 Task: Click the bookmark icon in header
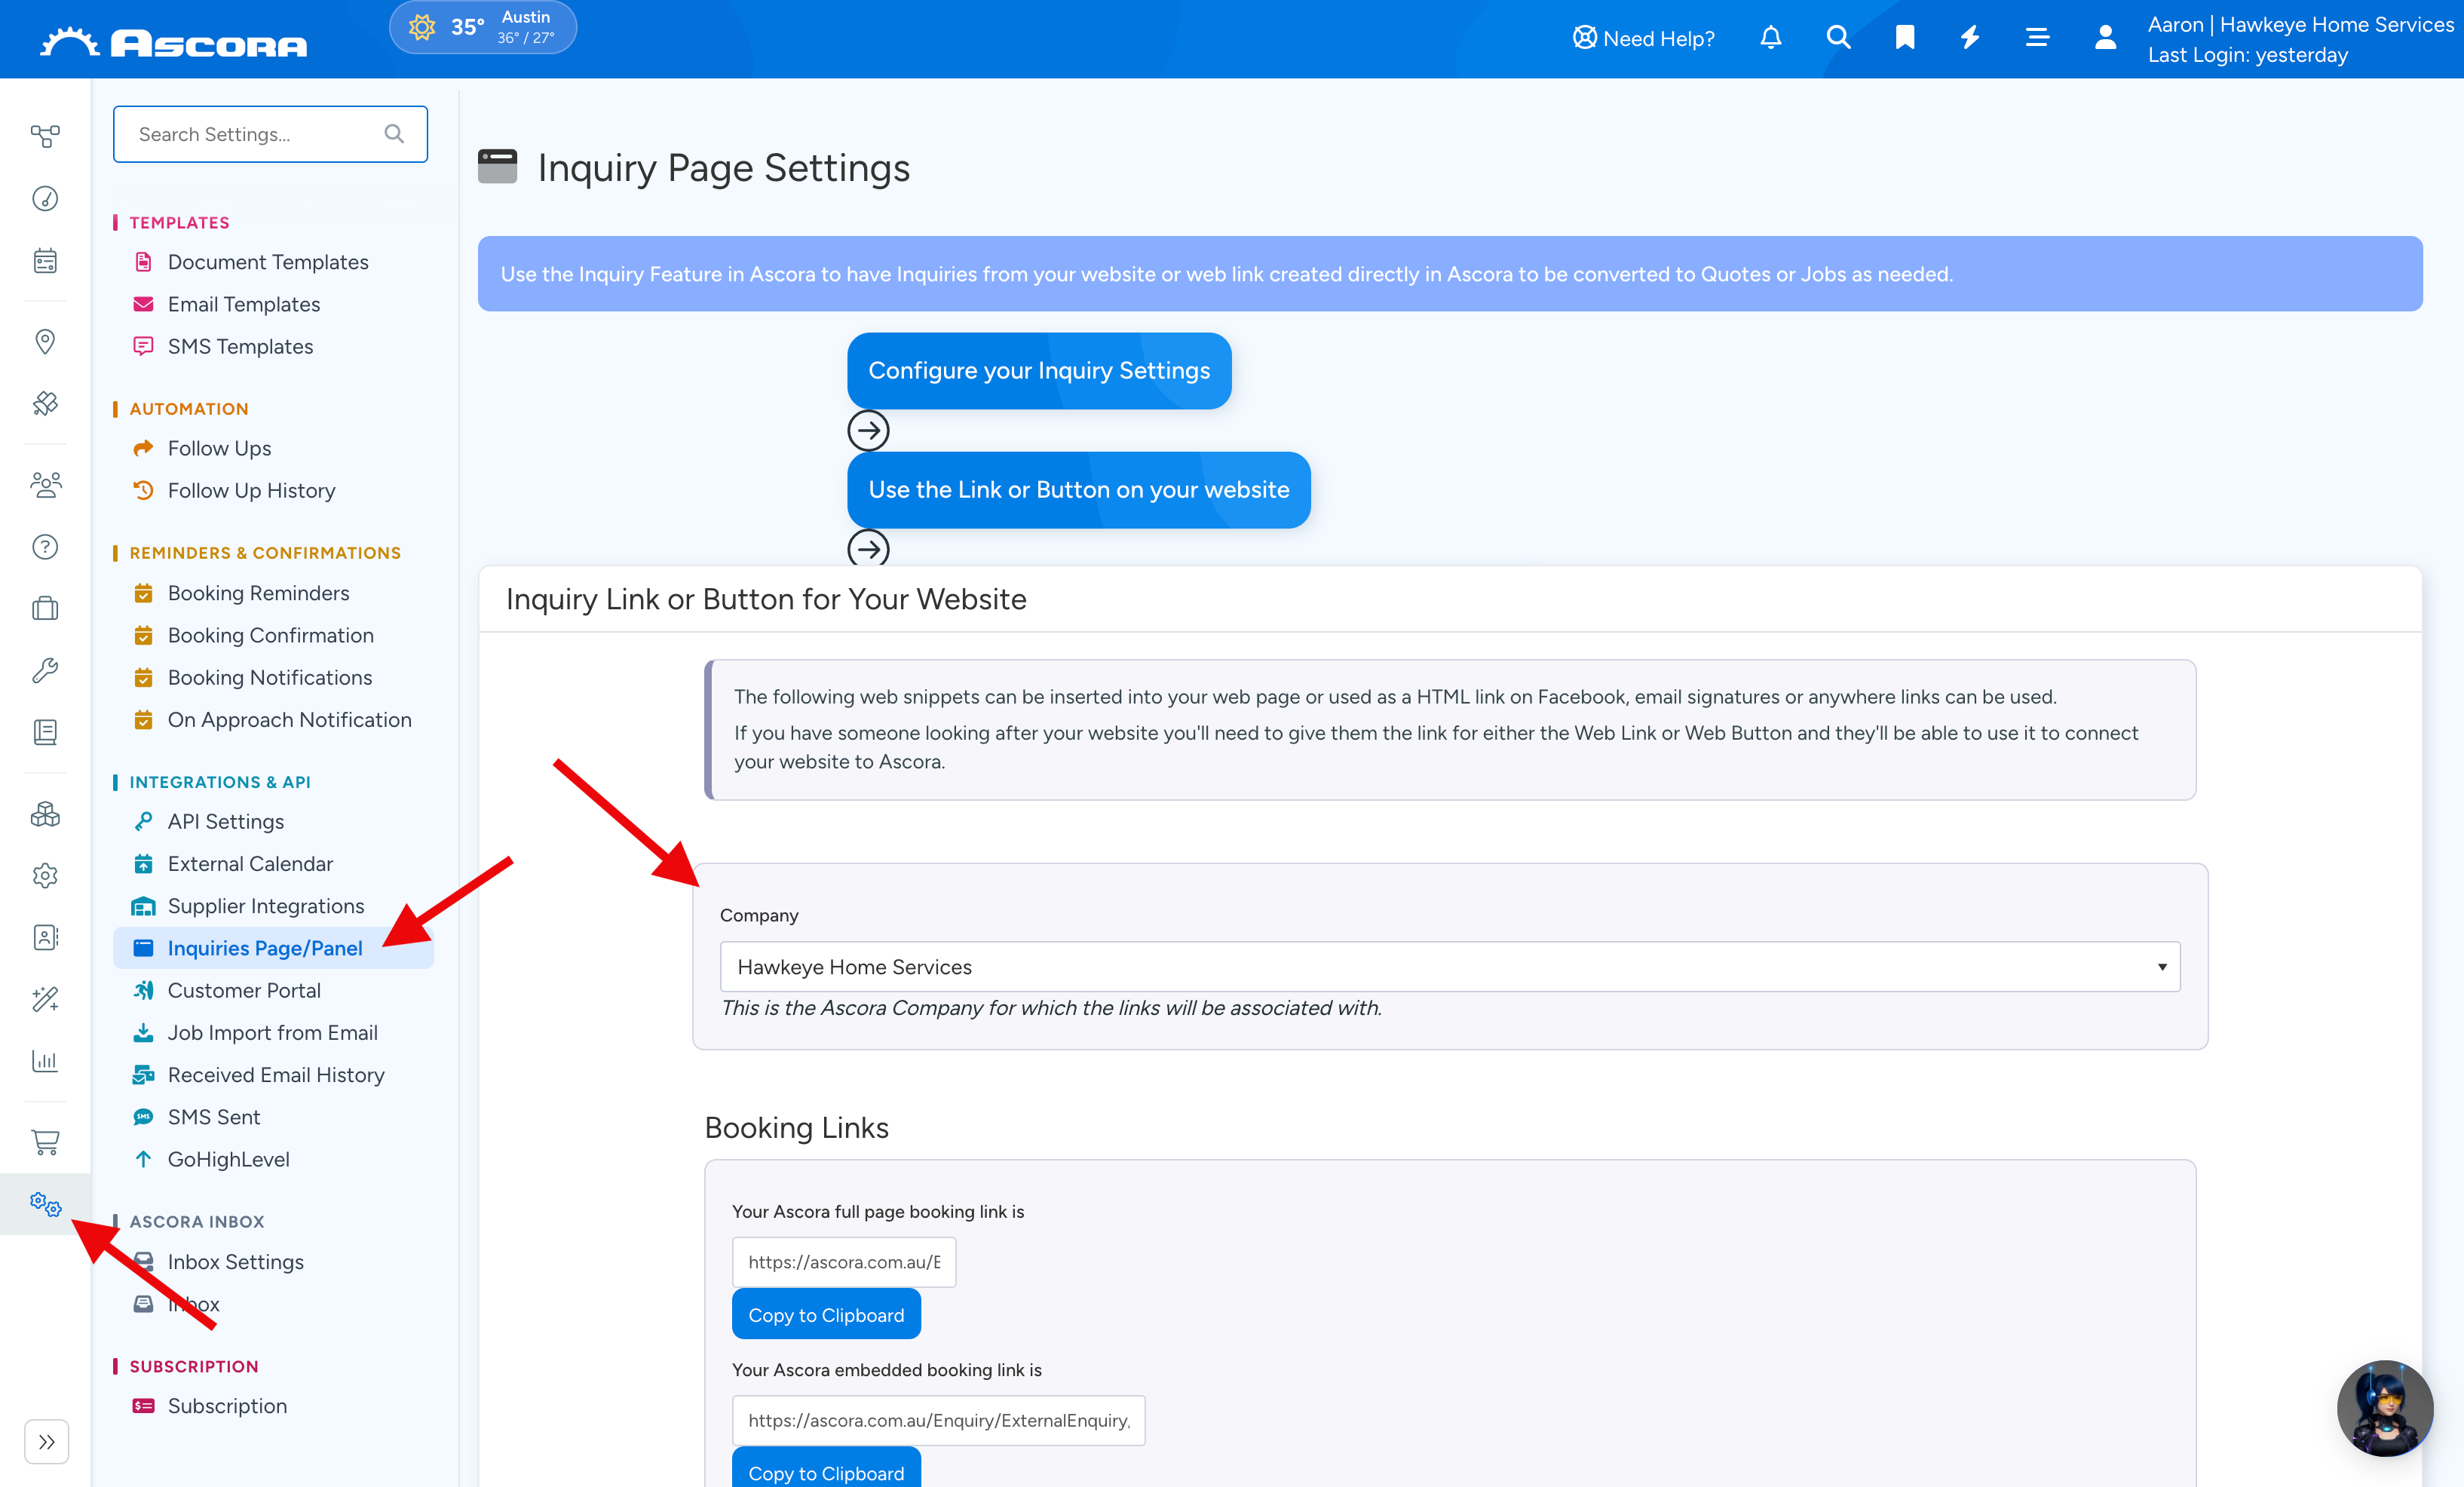[1904, 38]
